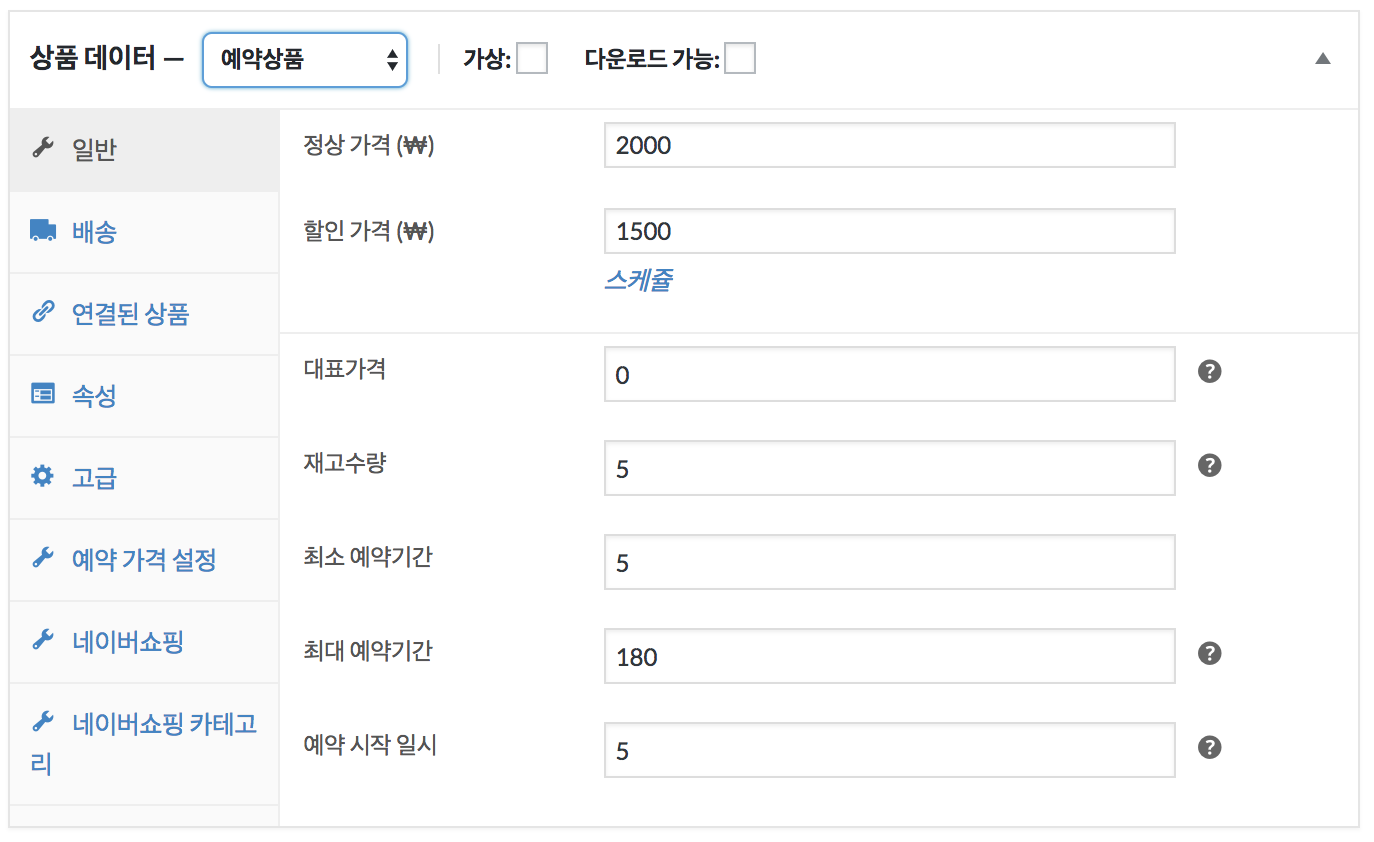Click the chain link icon for 연결된 상품
This screenshot has height=842, width=1374.
42,313
